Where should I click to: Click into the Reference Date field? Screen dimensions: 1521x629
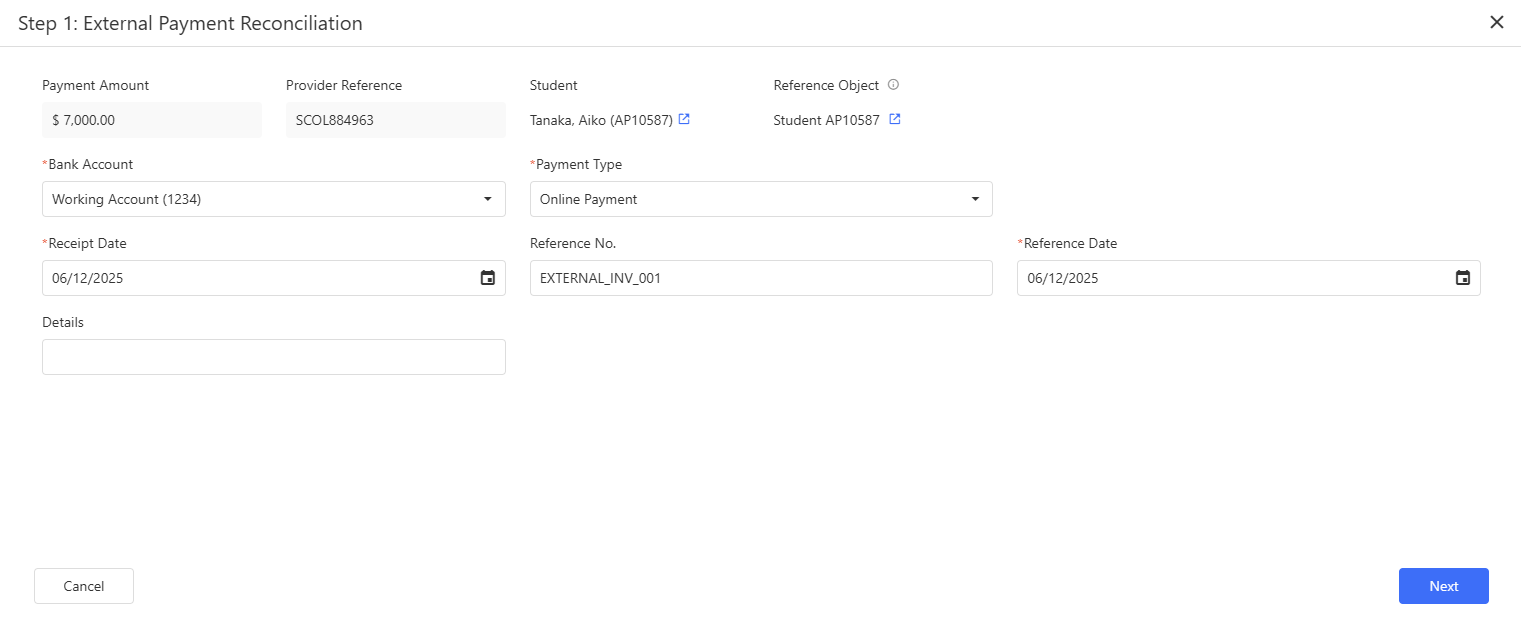tap(1230, 278)
